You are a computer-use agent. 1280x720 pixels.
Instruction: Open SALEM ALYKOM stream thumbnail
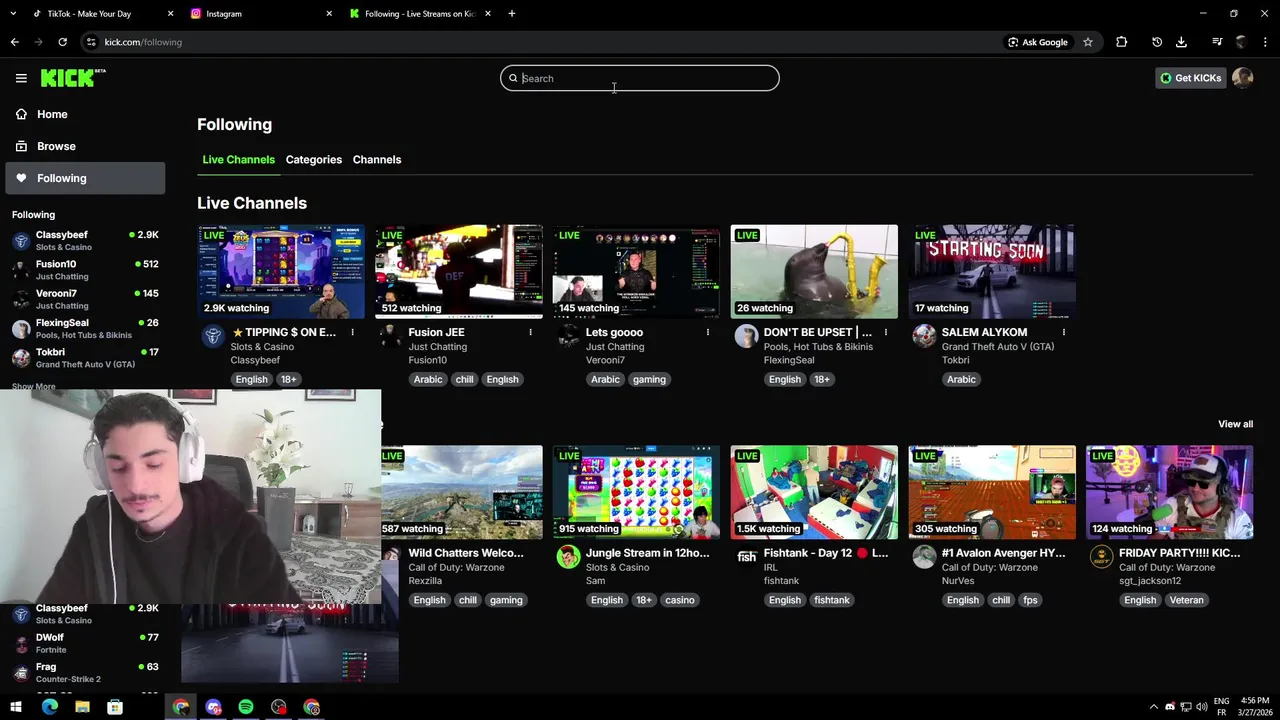click(992, 271)
